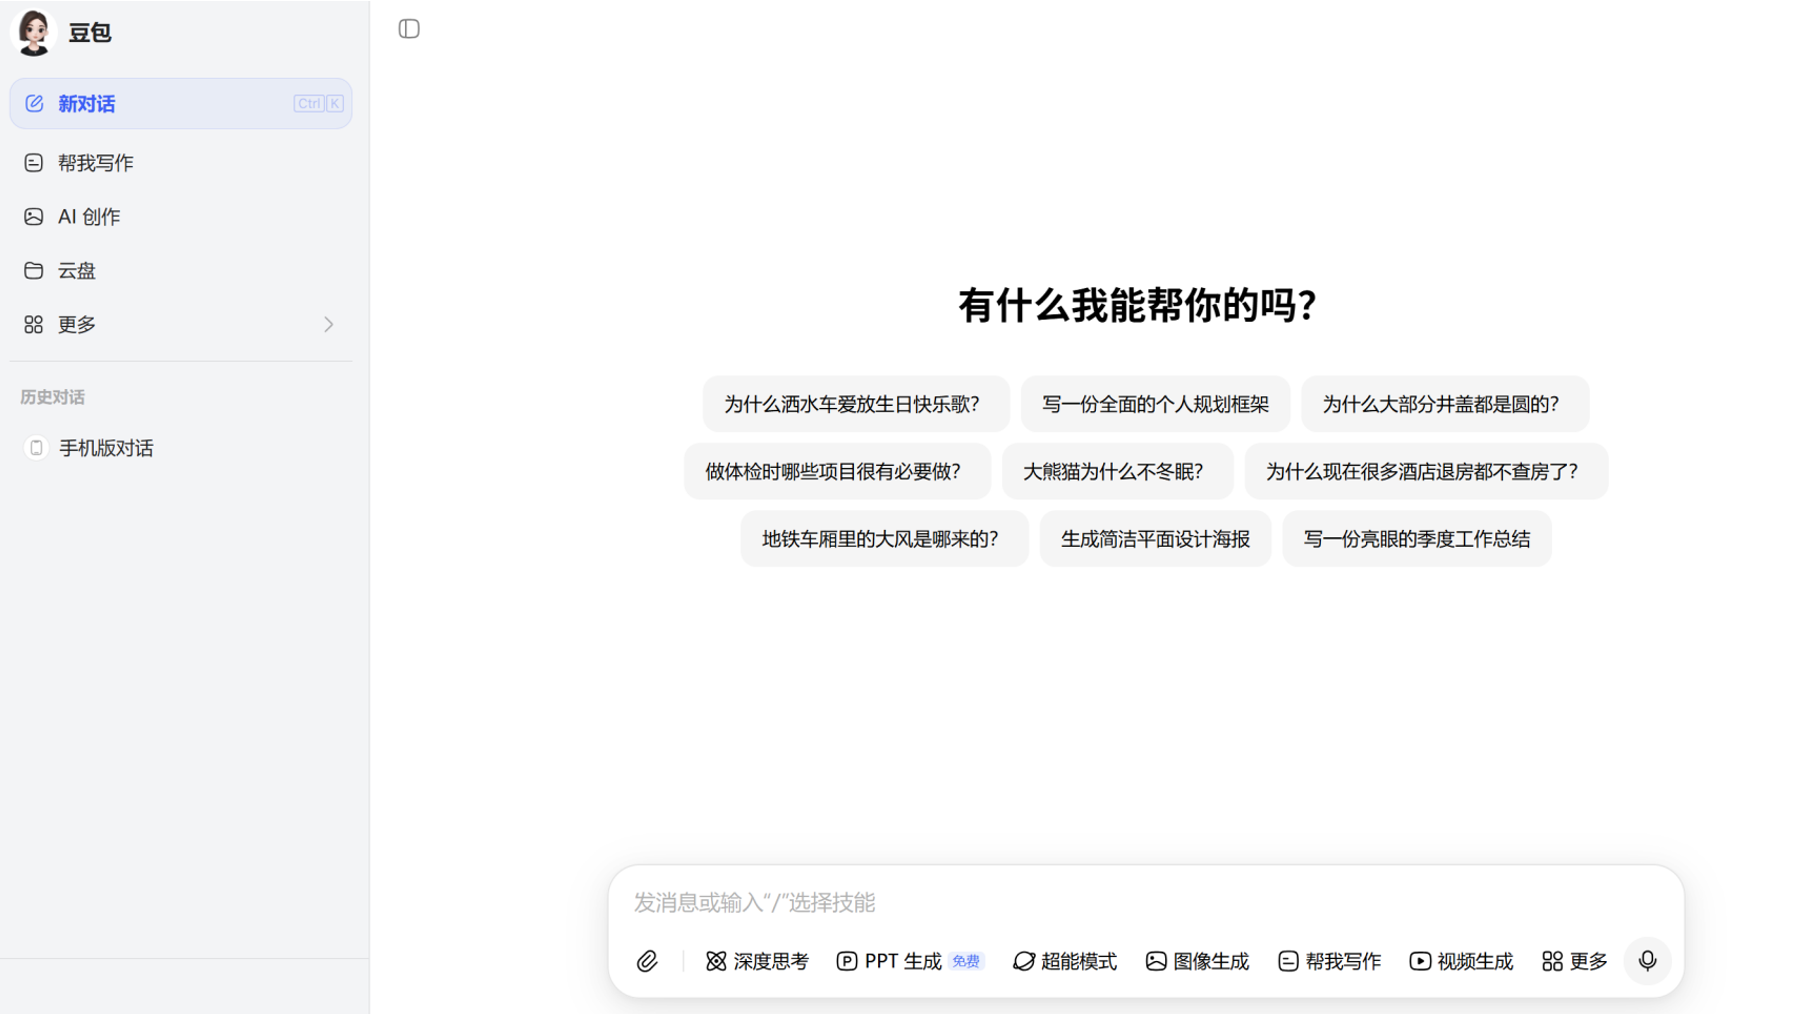
Task: Toggle 超能模式 in input toolbar
Action: [1064, 961]
